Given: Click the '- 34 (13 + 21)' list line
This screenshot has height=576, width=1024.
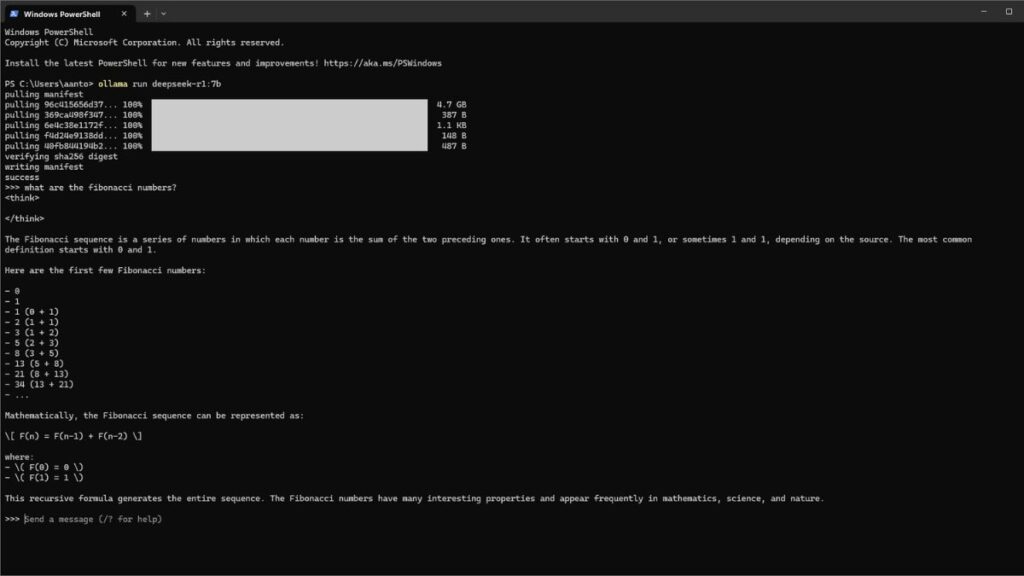Looking at the screenshot, I should coord(39,385).
